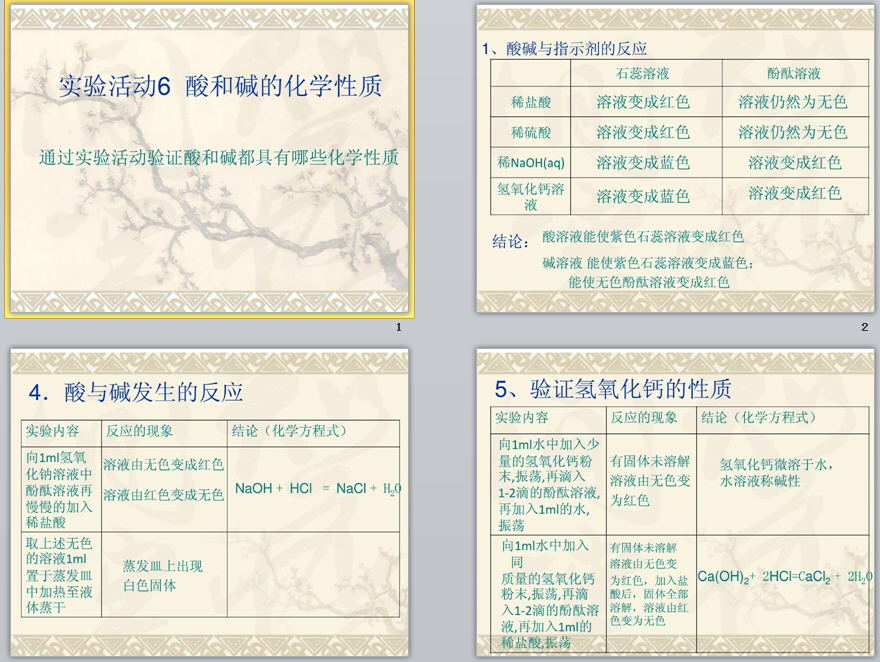This screenshot has width=880, height=662.
Task: Click the 石蕊溶液 column header
Action: pyautogui.click(x=642, y=73)
